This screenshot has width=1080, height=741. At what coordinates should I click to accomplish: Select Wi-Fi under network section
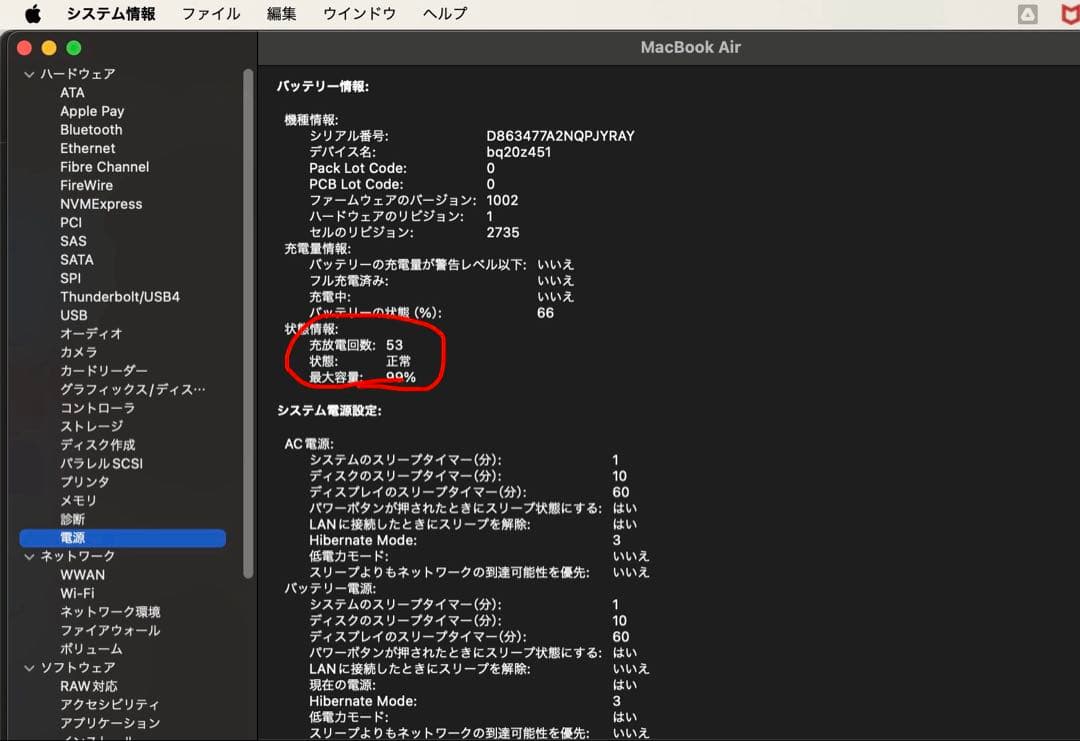[77, 593]
